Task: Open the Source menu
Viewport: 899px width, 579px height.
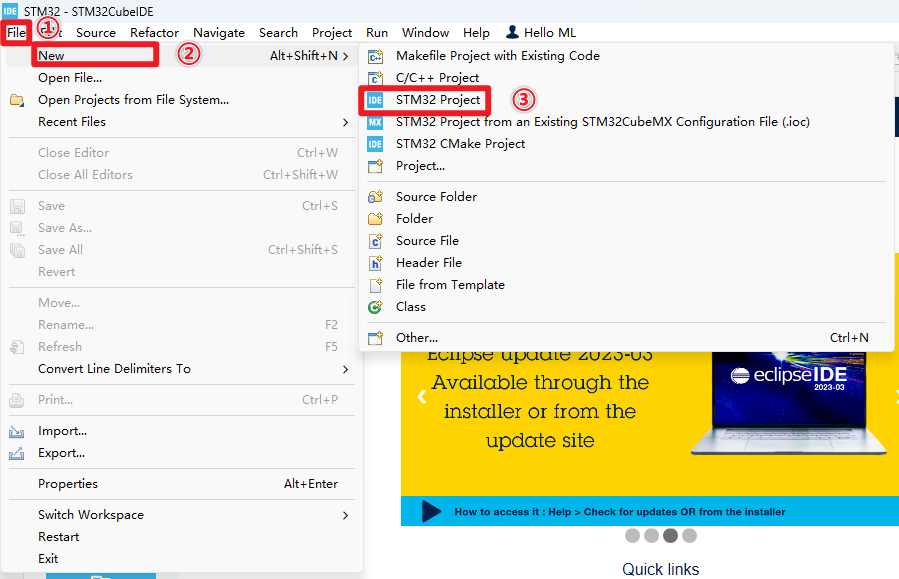Action: pyautogui.click(x=96, y=33)
